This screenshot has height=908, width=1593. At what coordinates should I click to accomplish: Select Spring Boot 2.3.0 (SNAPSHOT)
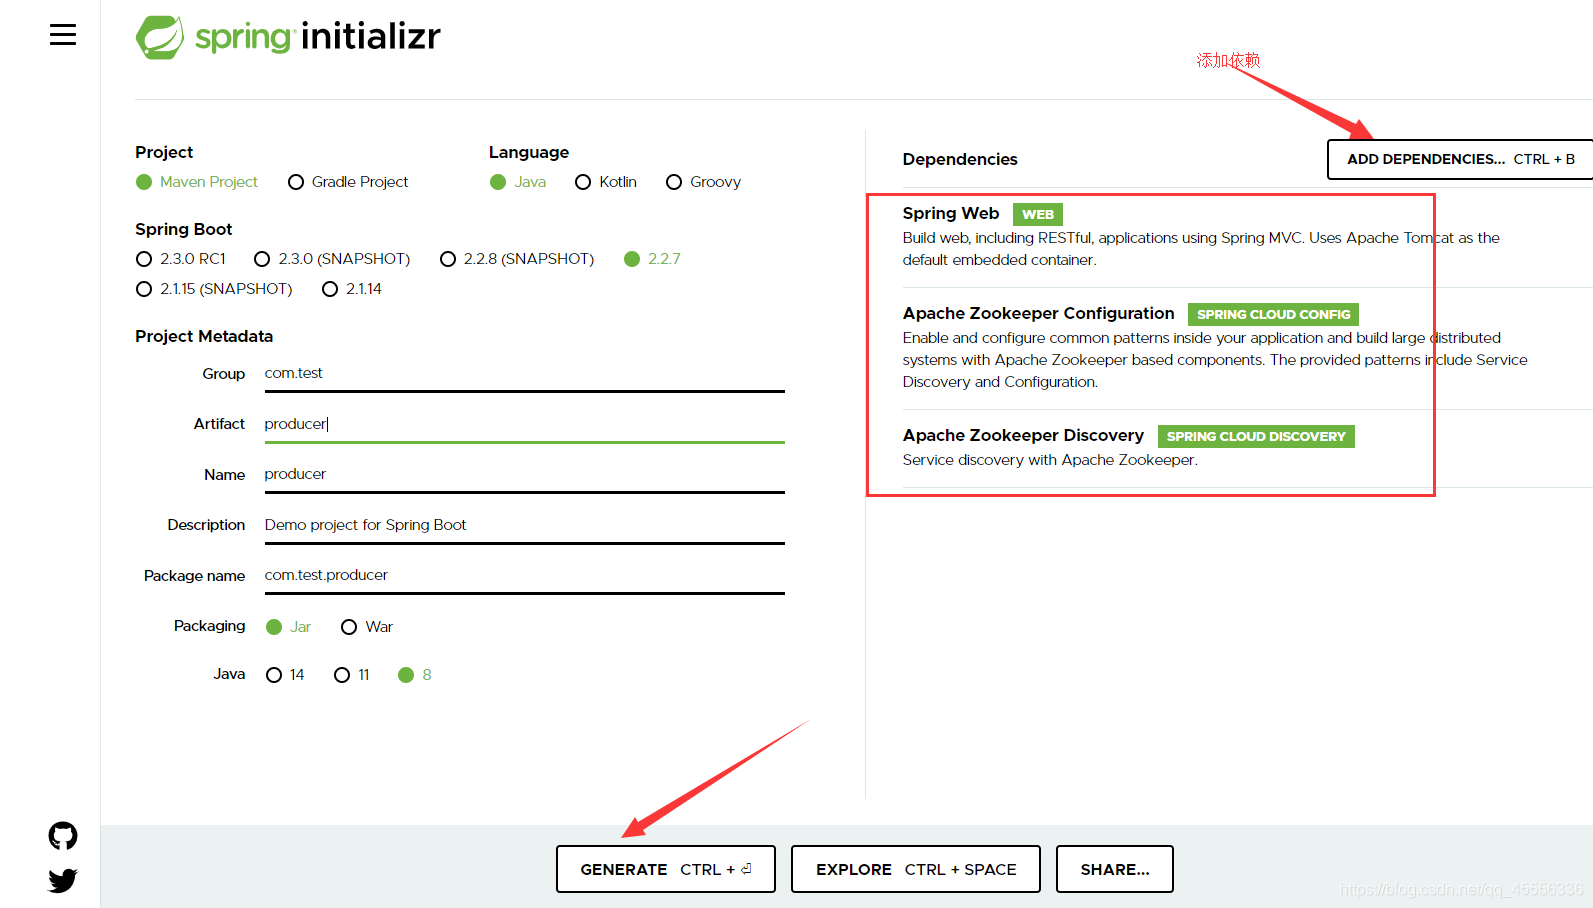point(332,259)
